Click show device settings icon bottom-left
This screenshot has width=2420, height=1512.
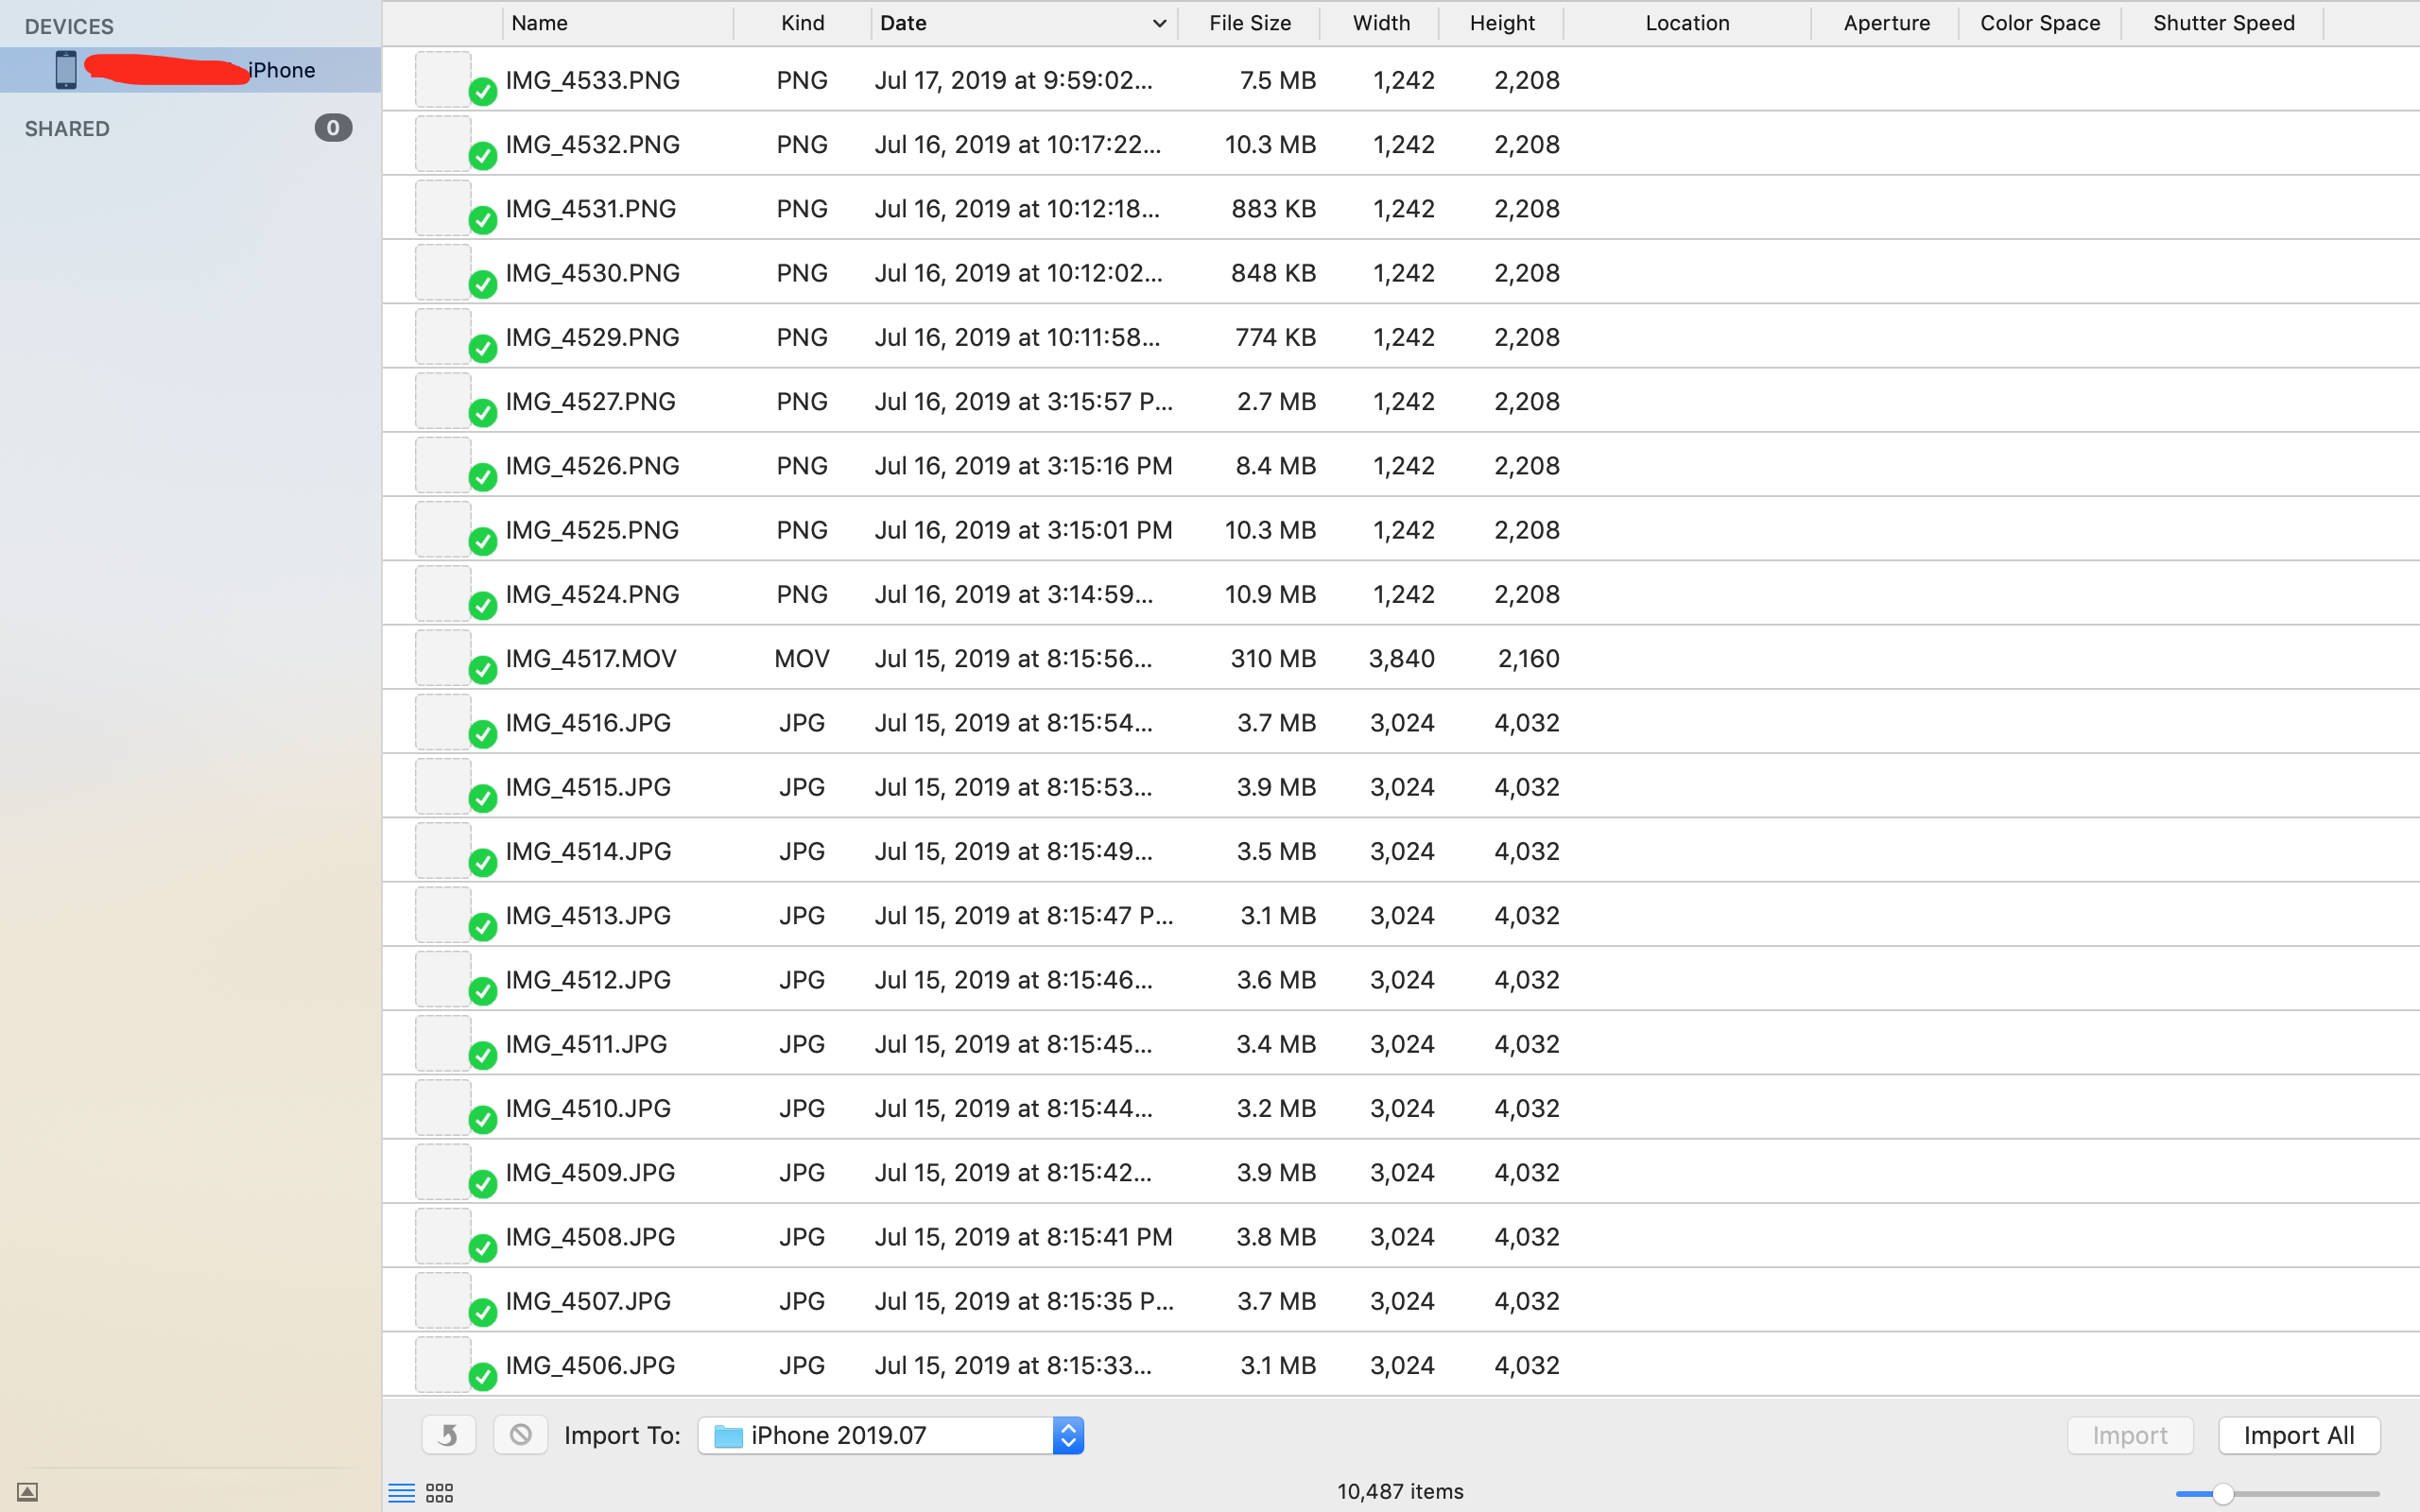click(x=28, y=1492)
